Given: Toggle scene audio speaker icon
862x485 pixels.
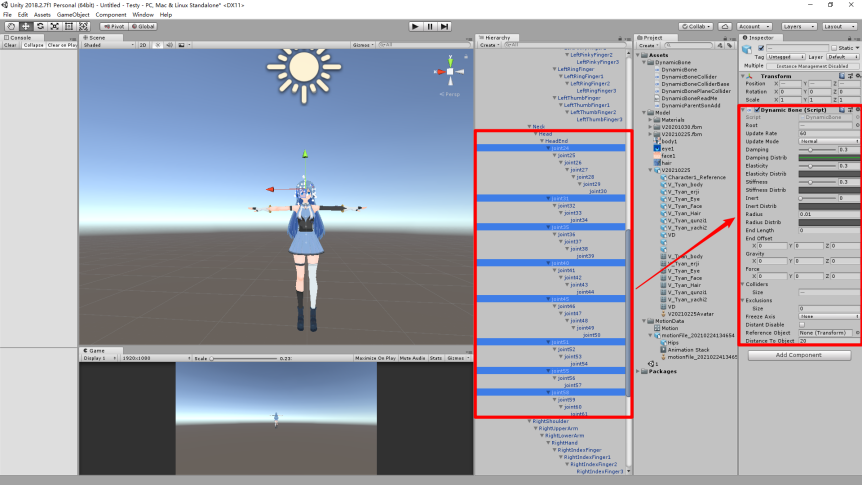Looking at the screenshot, I should (169, 45).
